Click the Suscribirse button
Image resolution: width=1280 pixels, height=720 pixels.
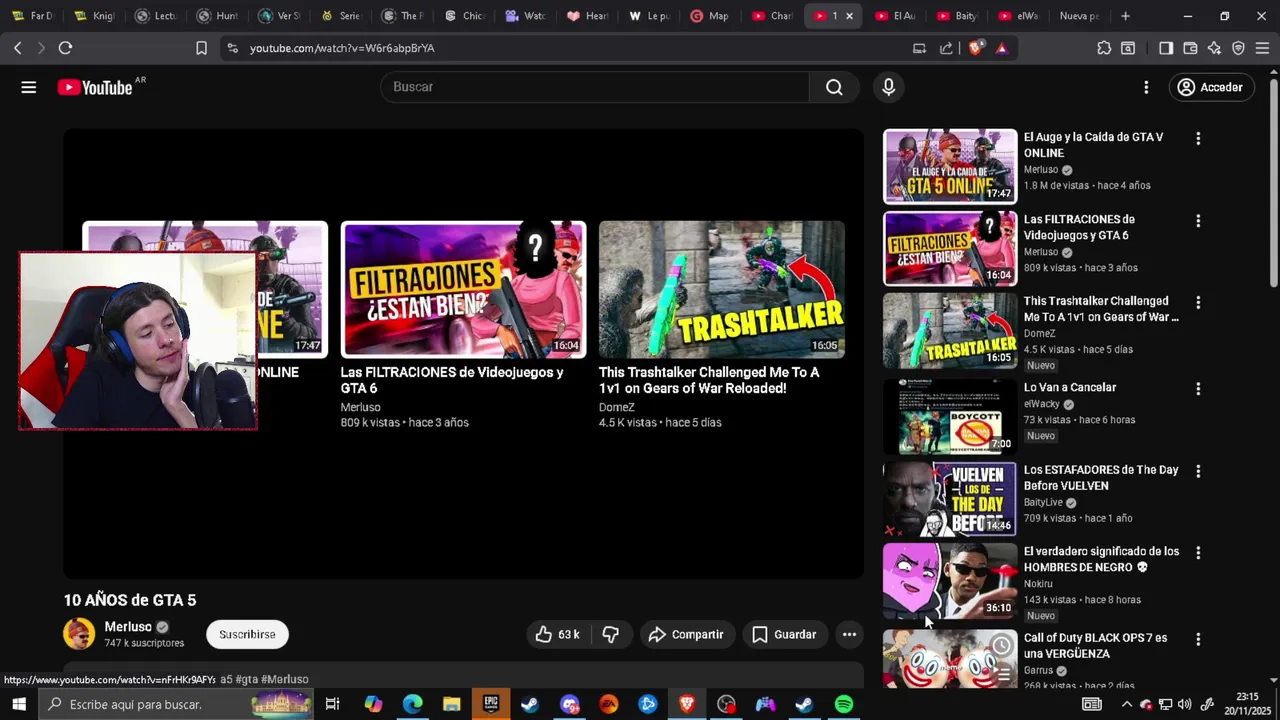click(247, 634)
